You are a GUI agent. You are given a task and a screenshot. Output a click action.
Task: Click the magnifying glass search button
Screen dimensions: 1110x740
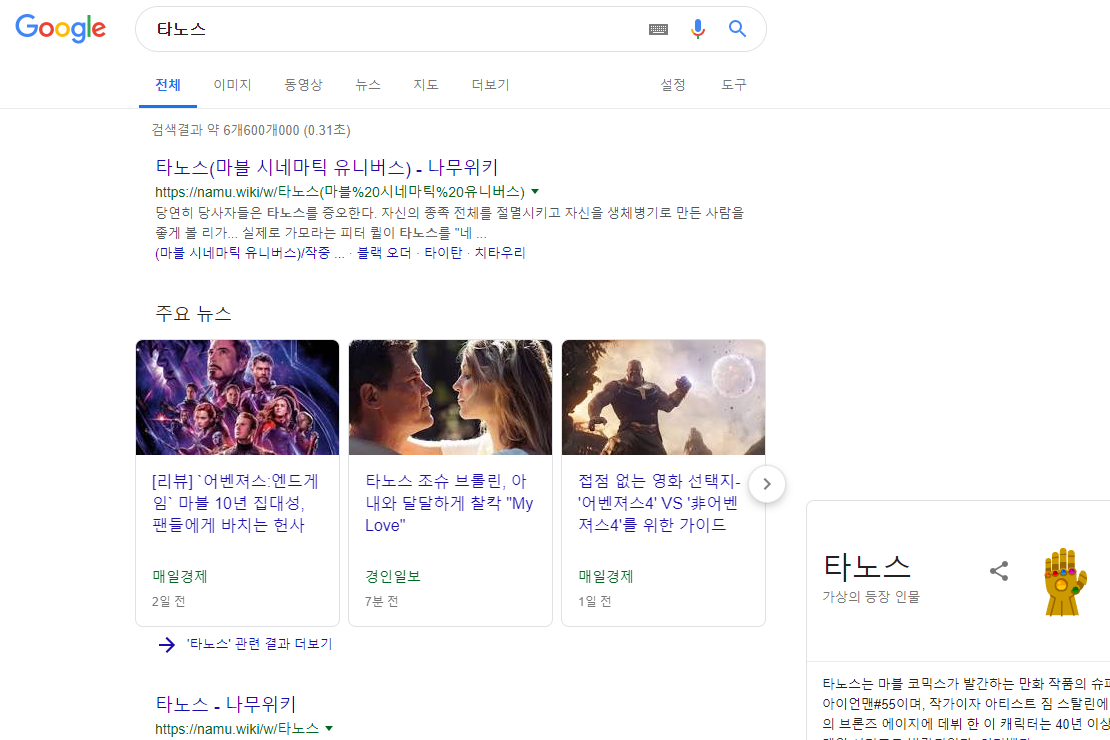(738, 29)
